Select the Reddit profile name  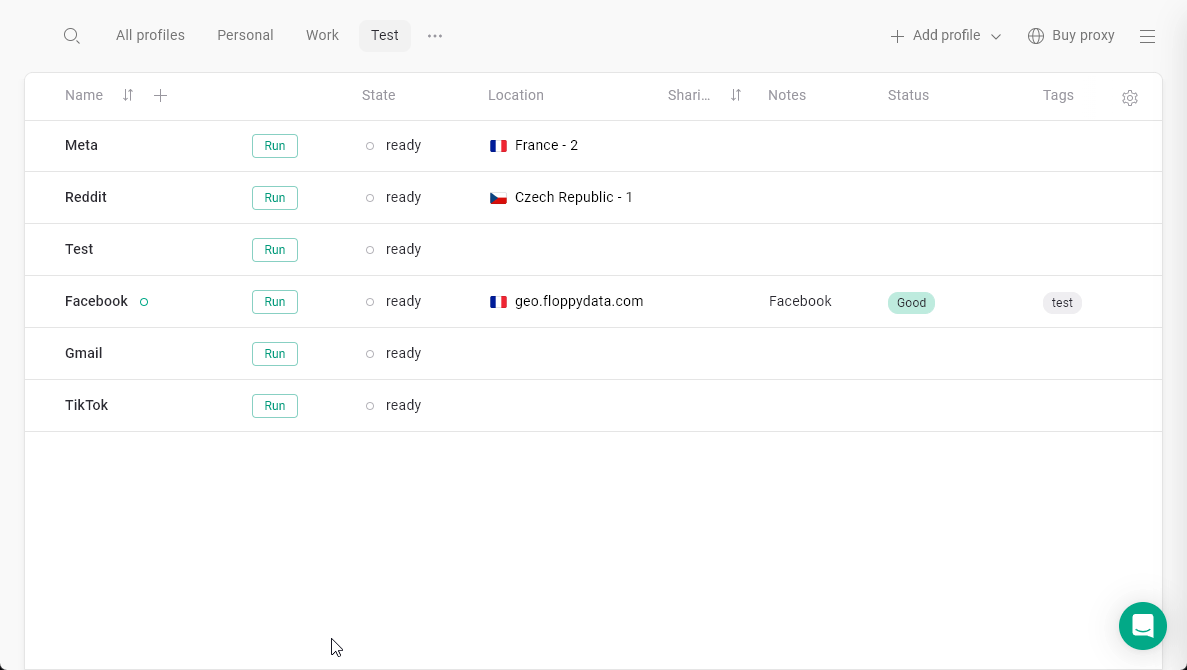click(86, 197)
